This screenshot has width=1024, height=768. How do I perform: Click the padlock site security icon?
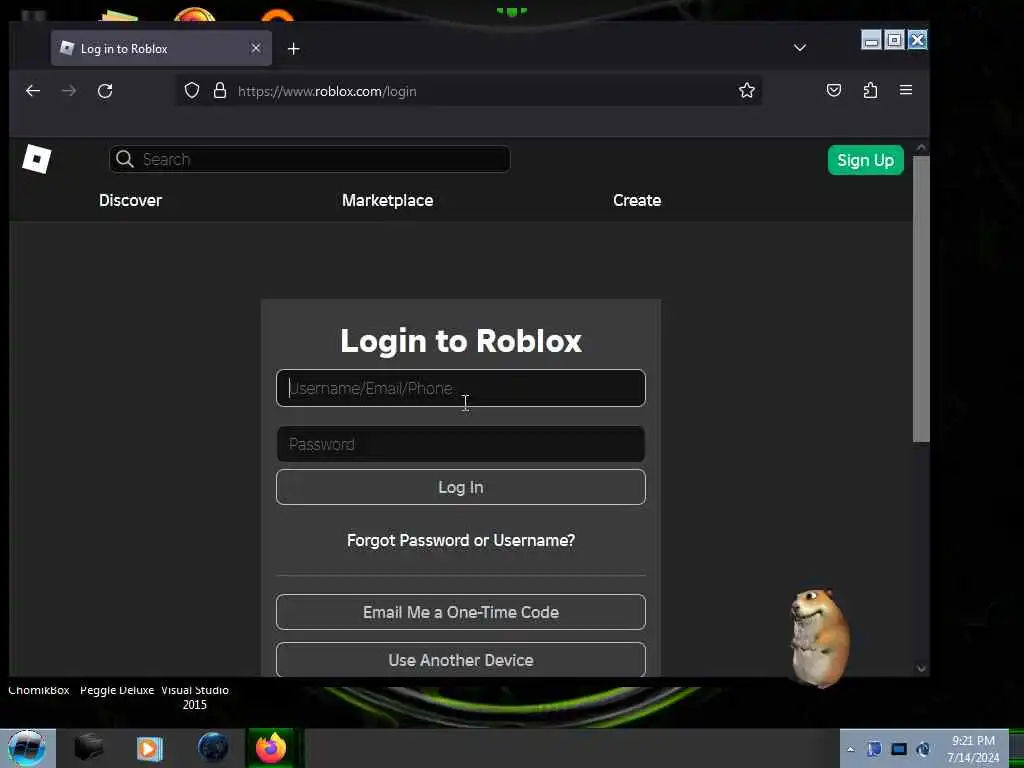coord(220,91)
